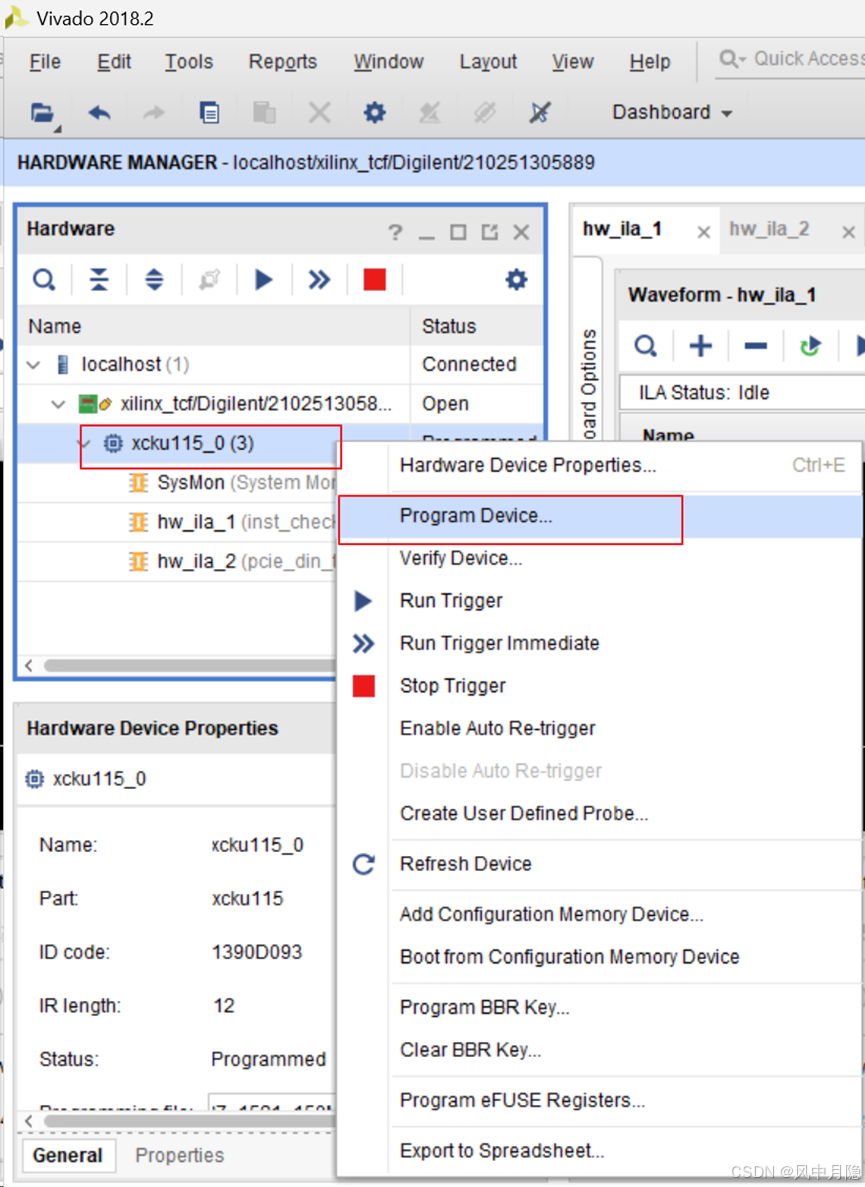Choose Run Trigger from context menu
865x1187 pixels.
pyautogui.click(x=599, y=601)
